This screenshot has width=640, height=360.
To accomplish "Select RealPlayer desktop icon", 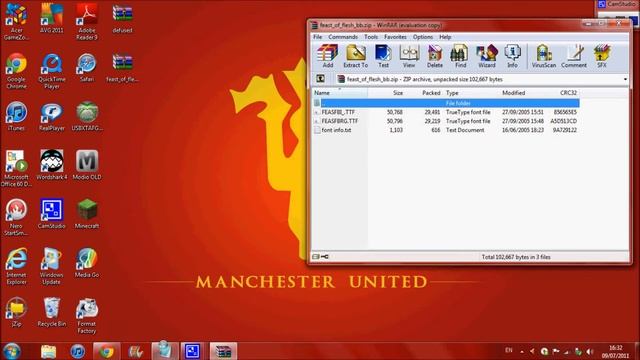I will pos(51,117).
